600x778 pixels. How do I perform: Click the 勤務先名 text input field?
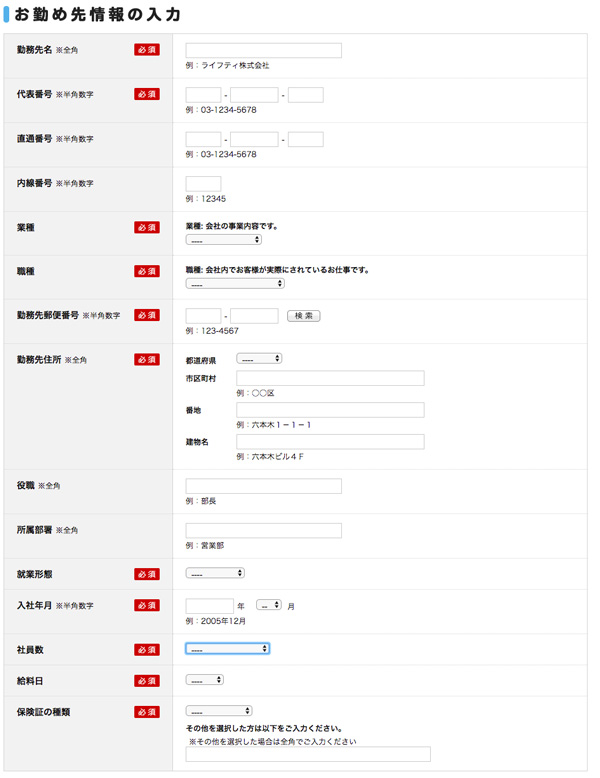264,50
